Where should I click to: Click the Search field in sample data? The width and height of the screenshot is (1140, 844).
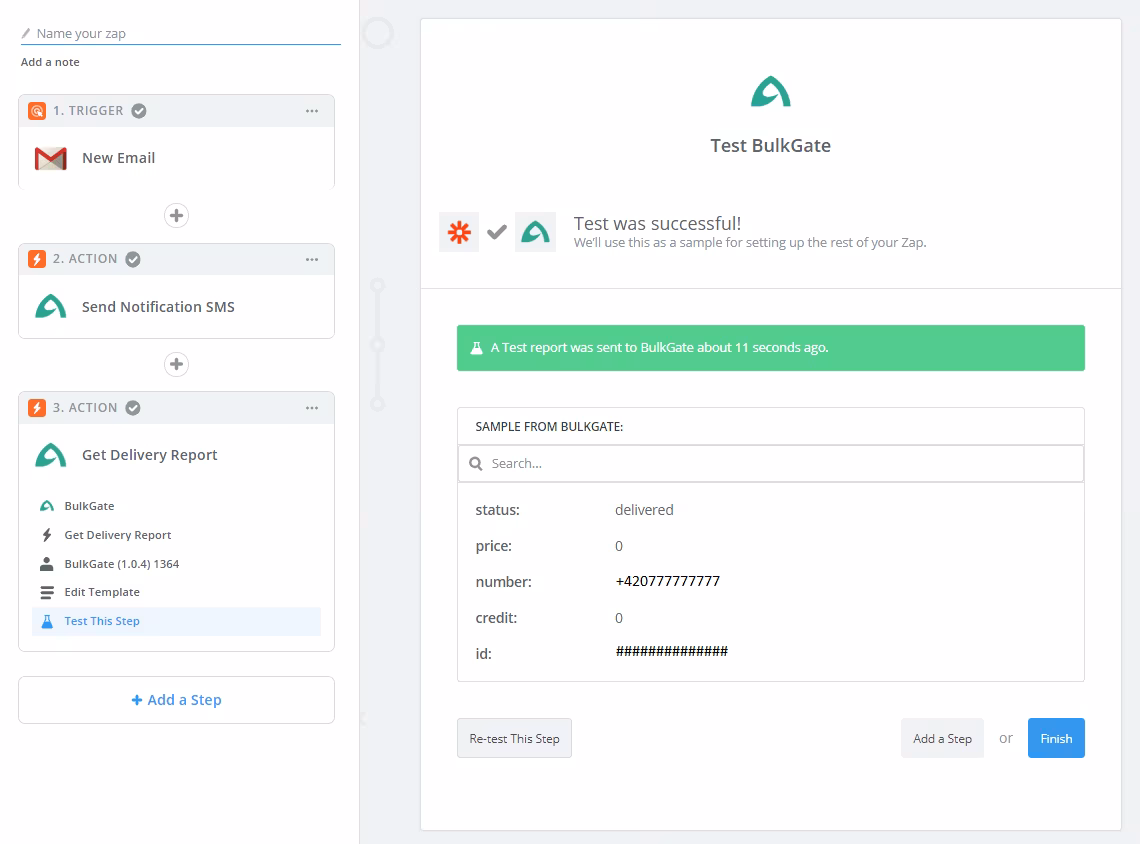click(x=771, y=464)
